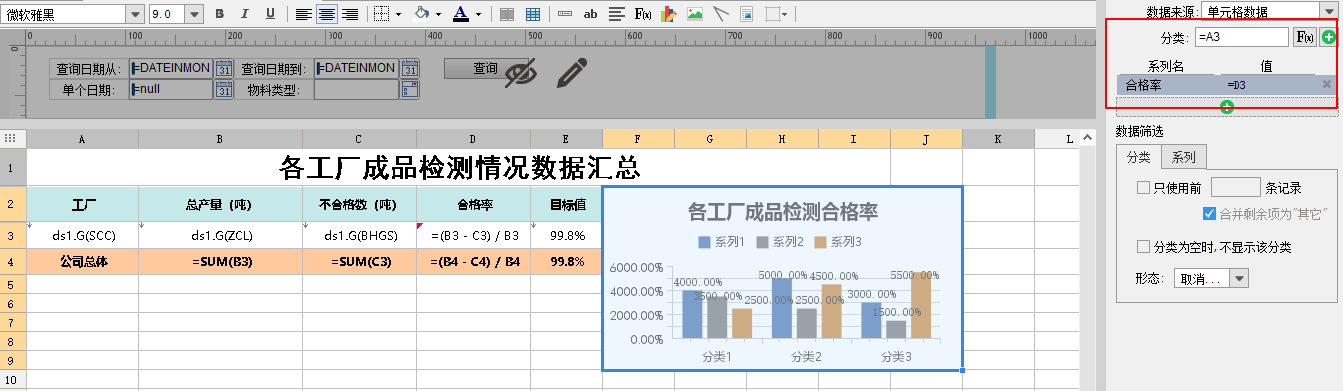Apply underline formatting

tap(270, 14)
